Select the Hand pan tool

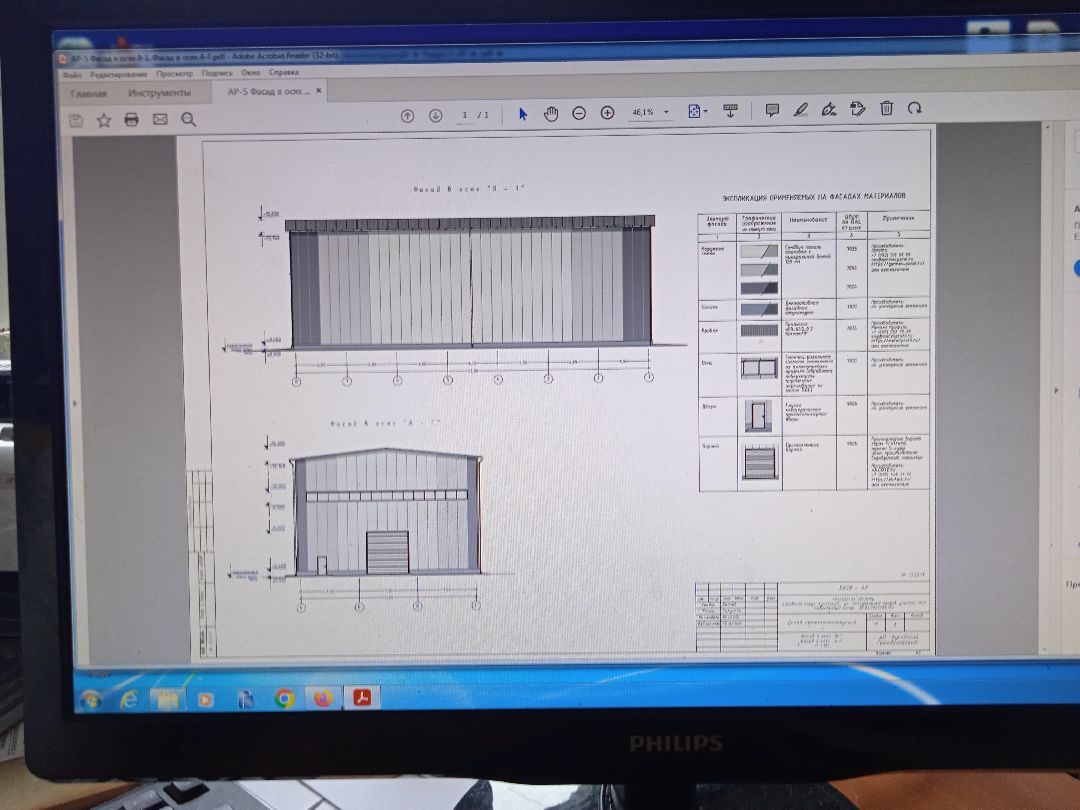tap(550, 114)
